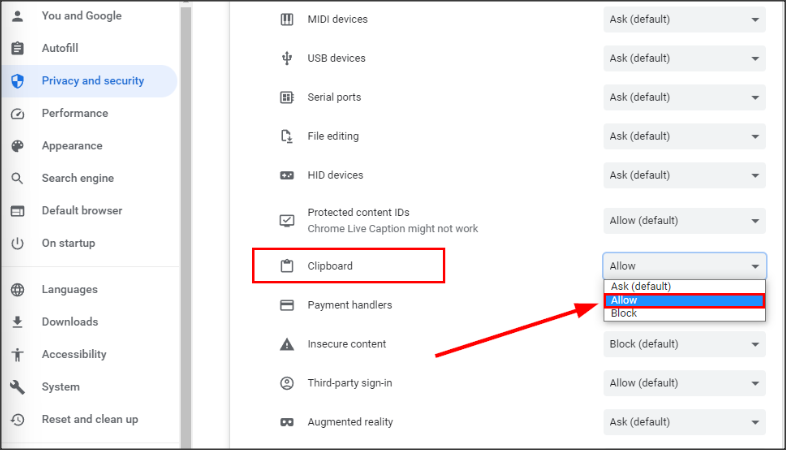Expand the Insecure content dropdown

[684, 344]
